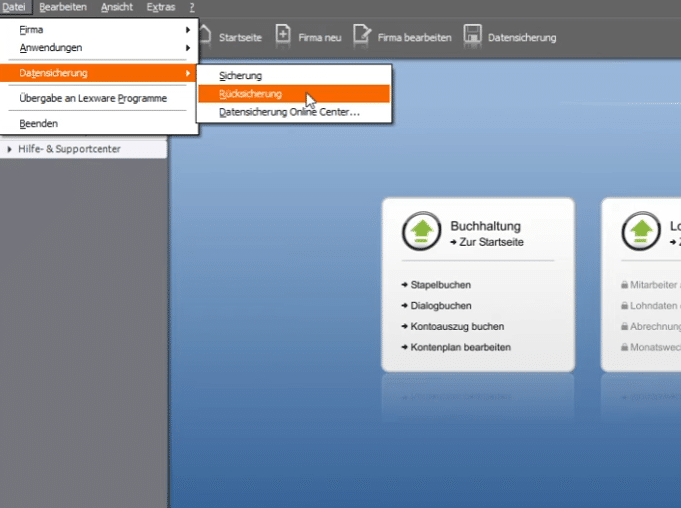
Task: Click the arrow bullet before Stapelbuchen
Action: pos(405,285)
